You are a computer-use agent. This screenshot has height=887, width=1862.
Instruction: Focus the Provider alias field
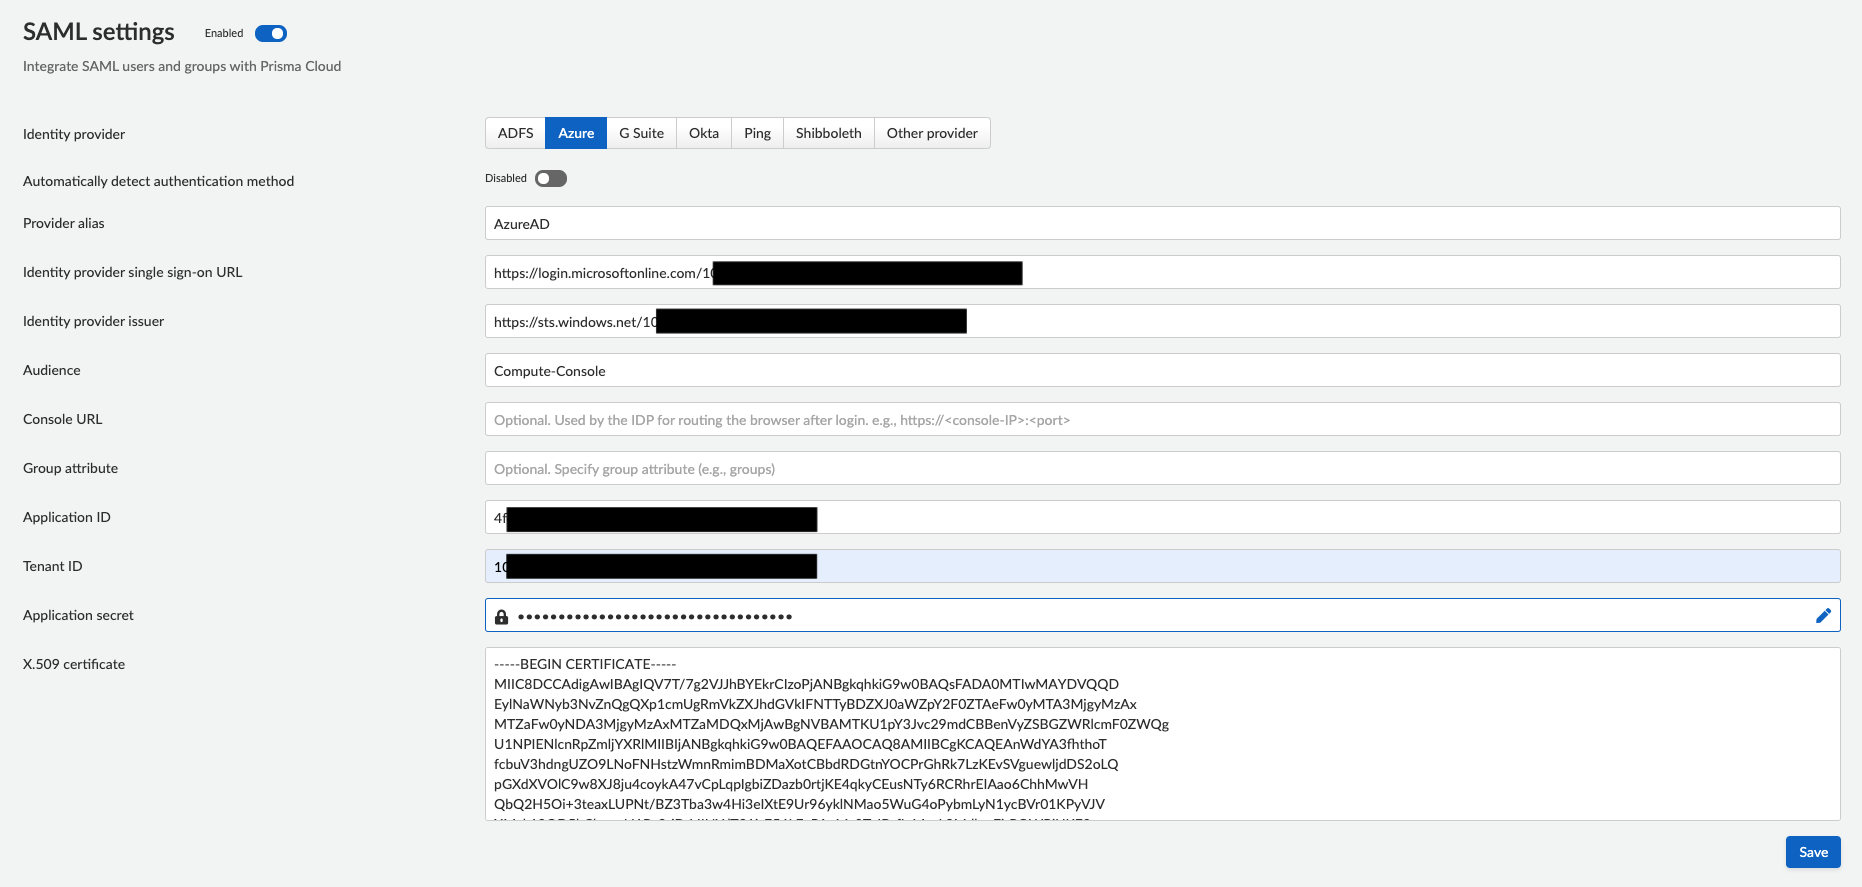[1162, 223]
